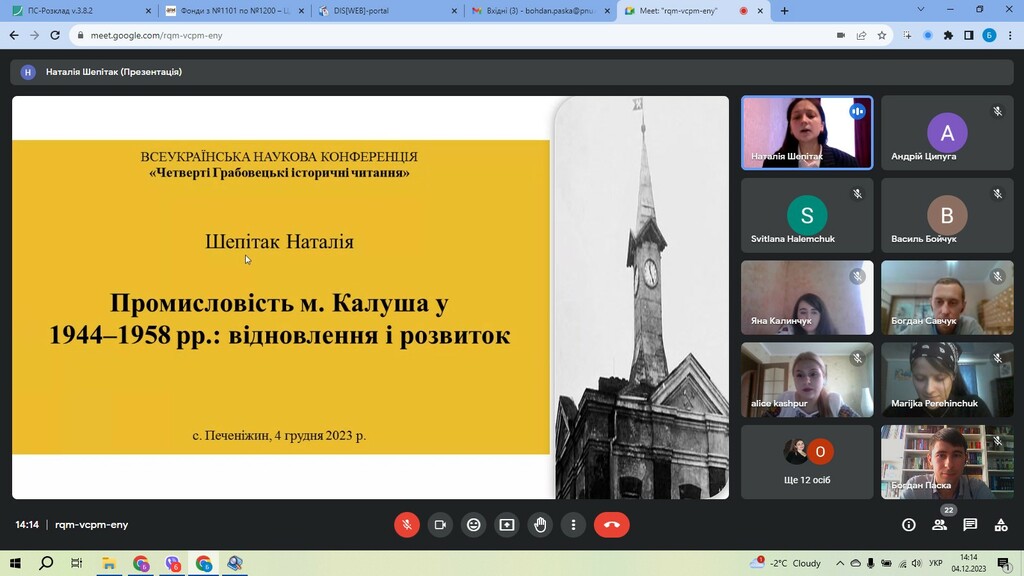
Task: Select Наталія Шепітак video tile
Action: [x=806, y=132]
